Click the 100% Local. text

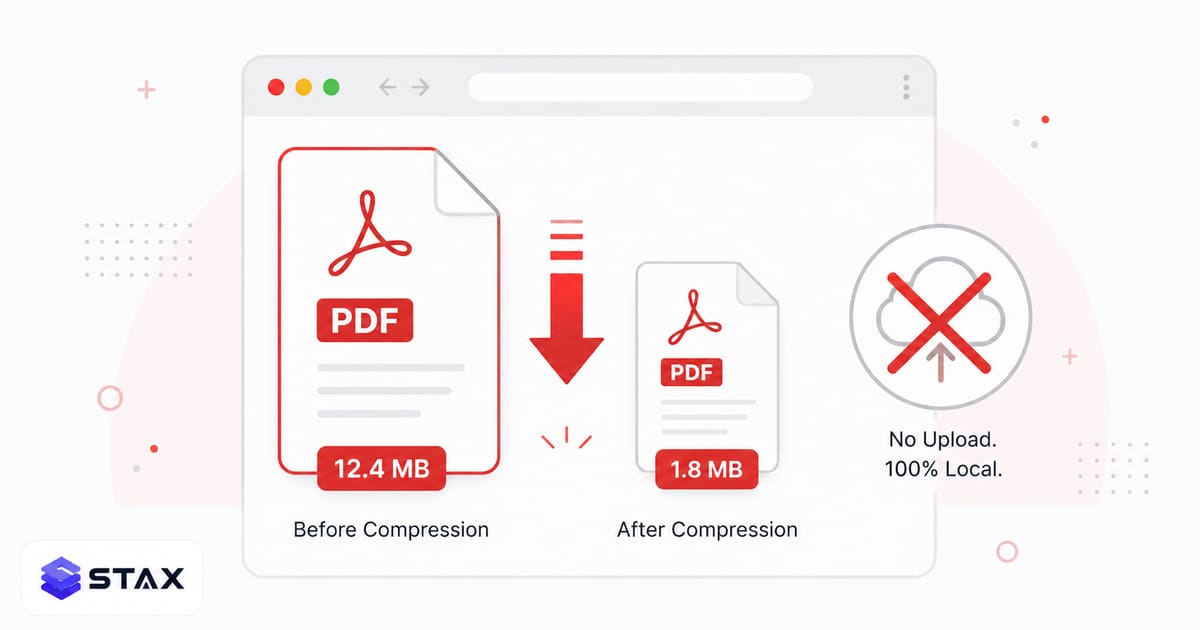point(942,468)
